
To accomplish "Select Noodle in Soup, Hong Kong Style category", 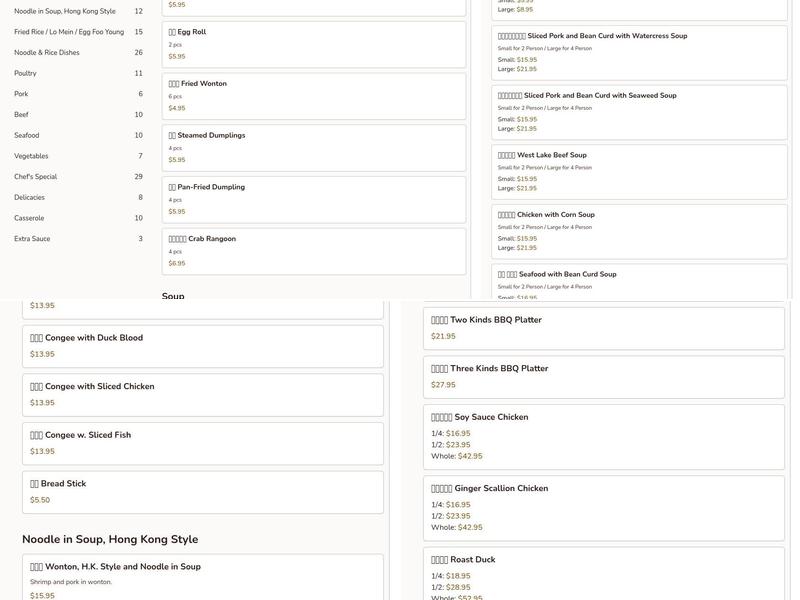I will tap(65, 11).
